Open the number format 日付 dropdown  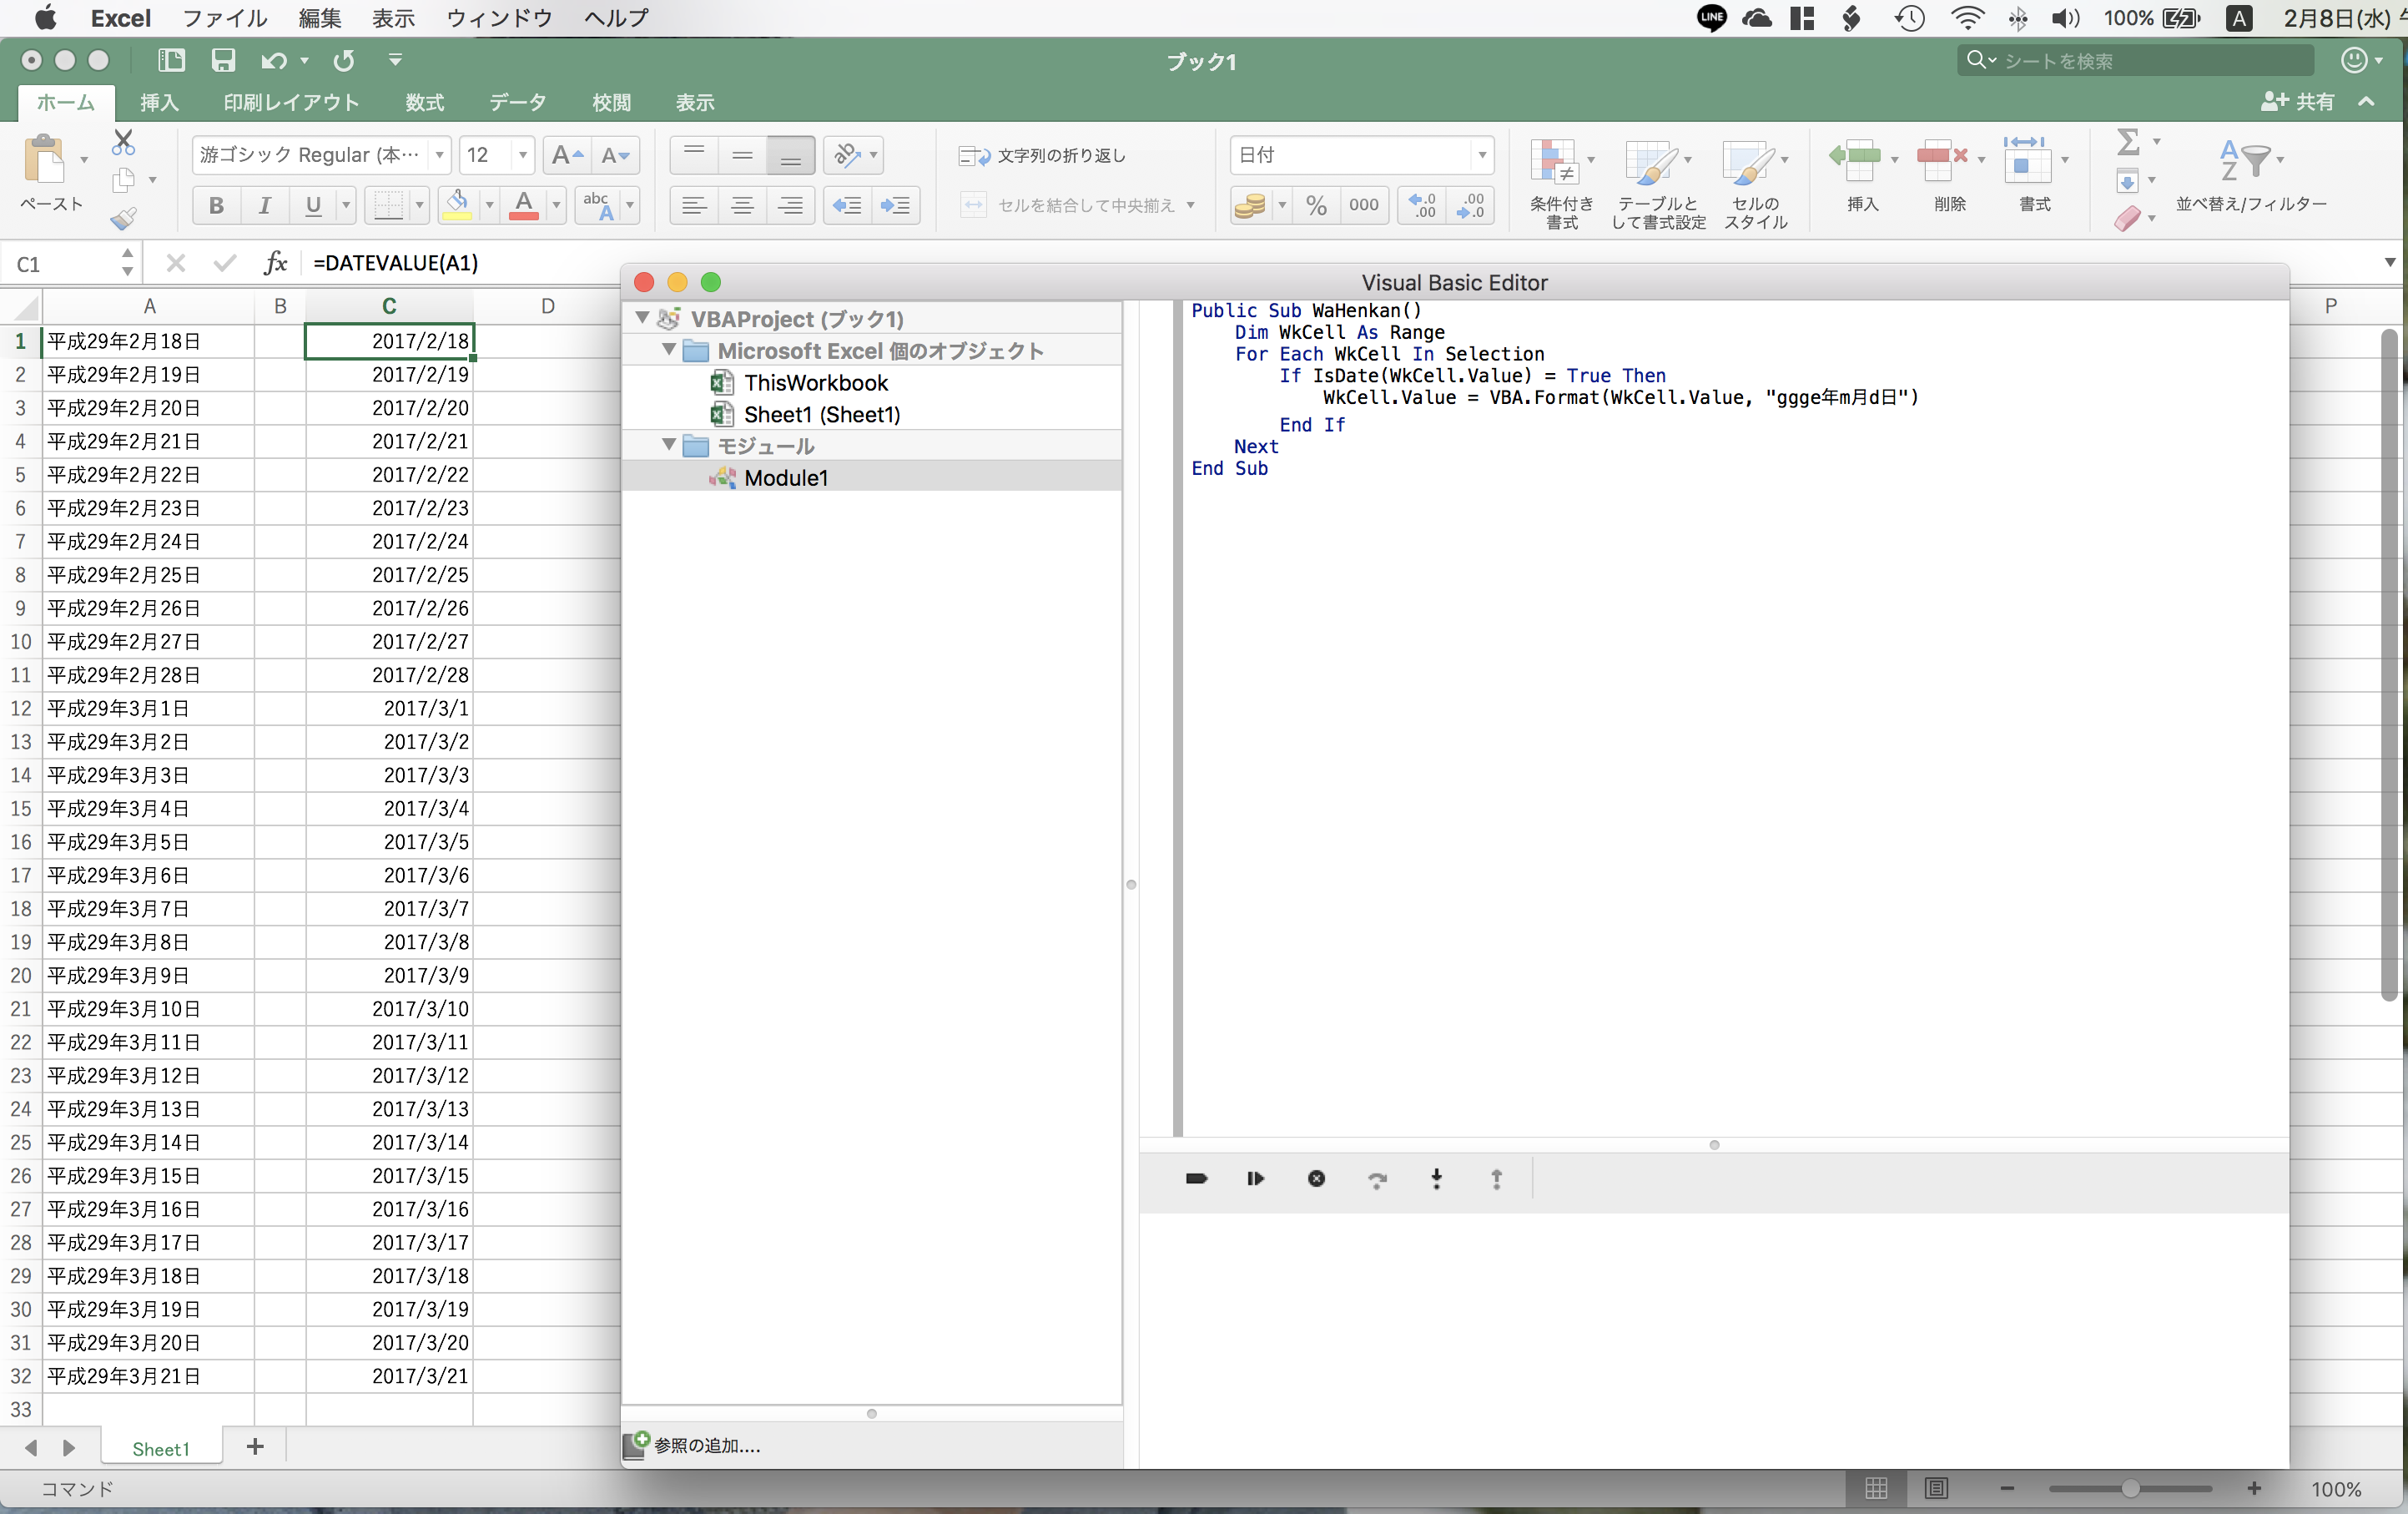click(x=1481, y=155)
